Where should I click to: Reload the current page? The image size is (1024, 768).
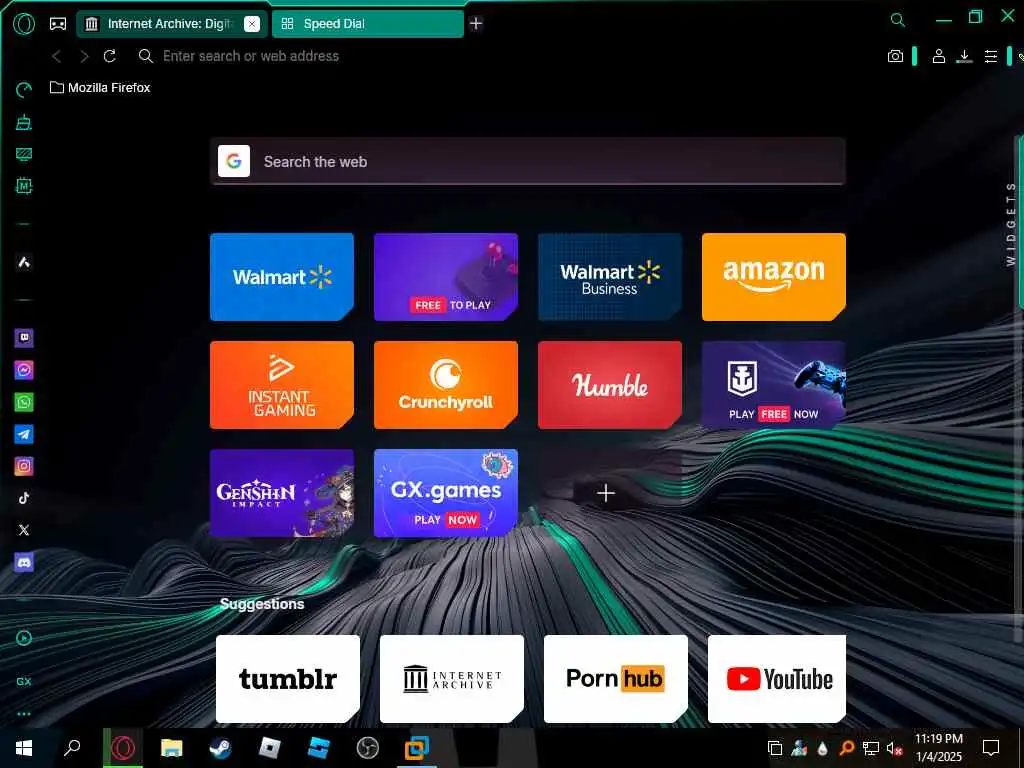(110, 56)
